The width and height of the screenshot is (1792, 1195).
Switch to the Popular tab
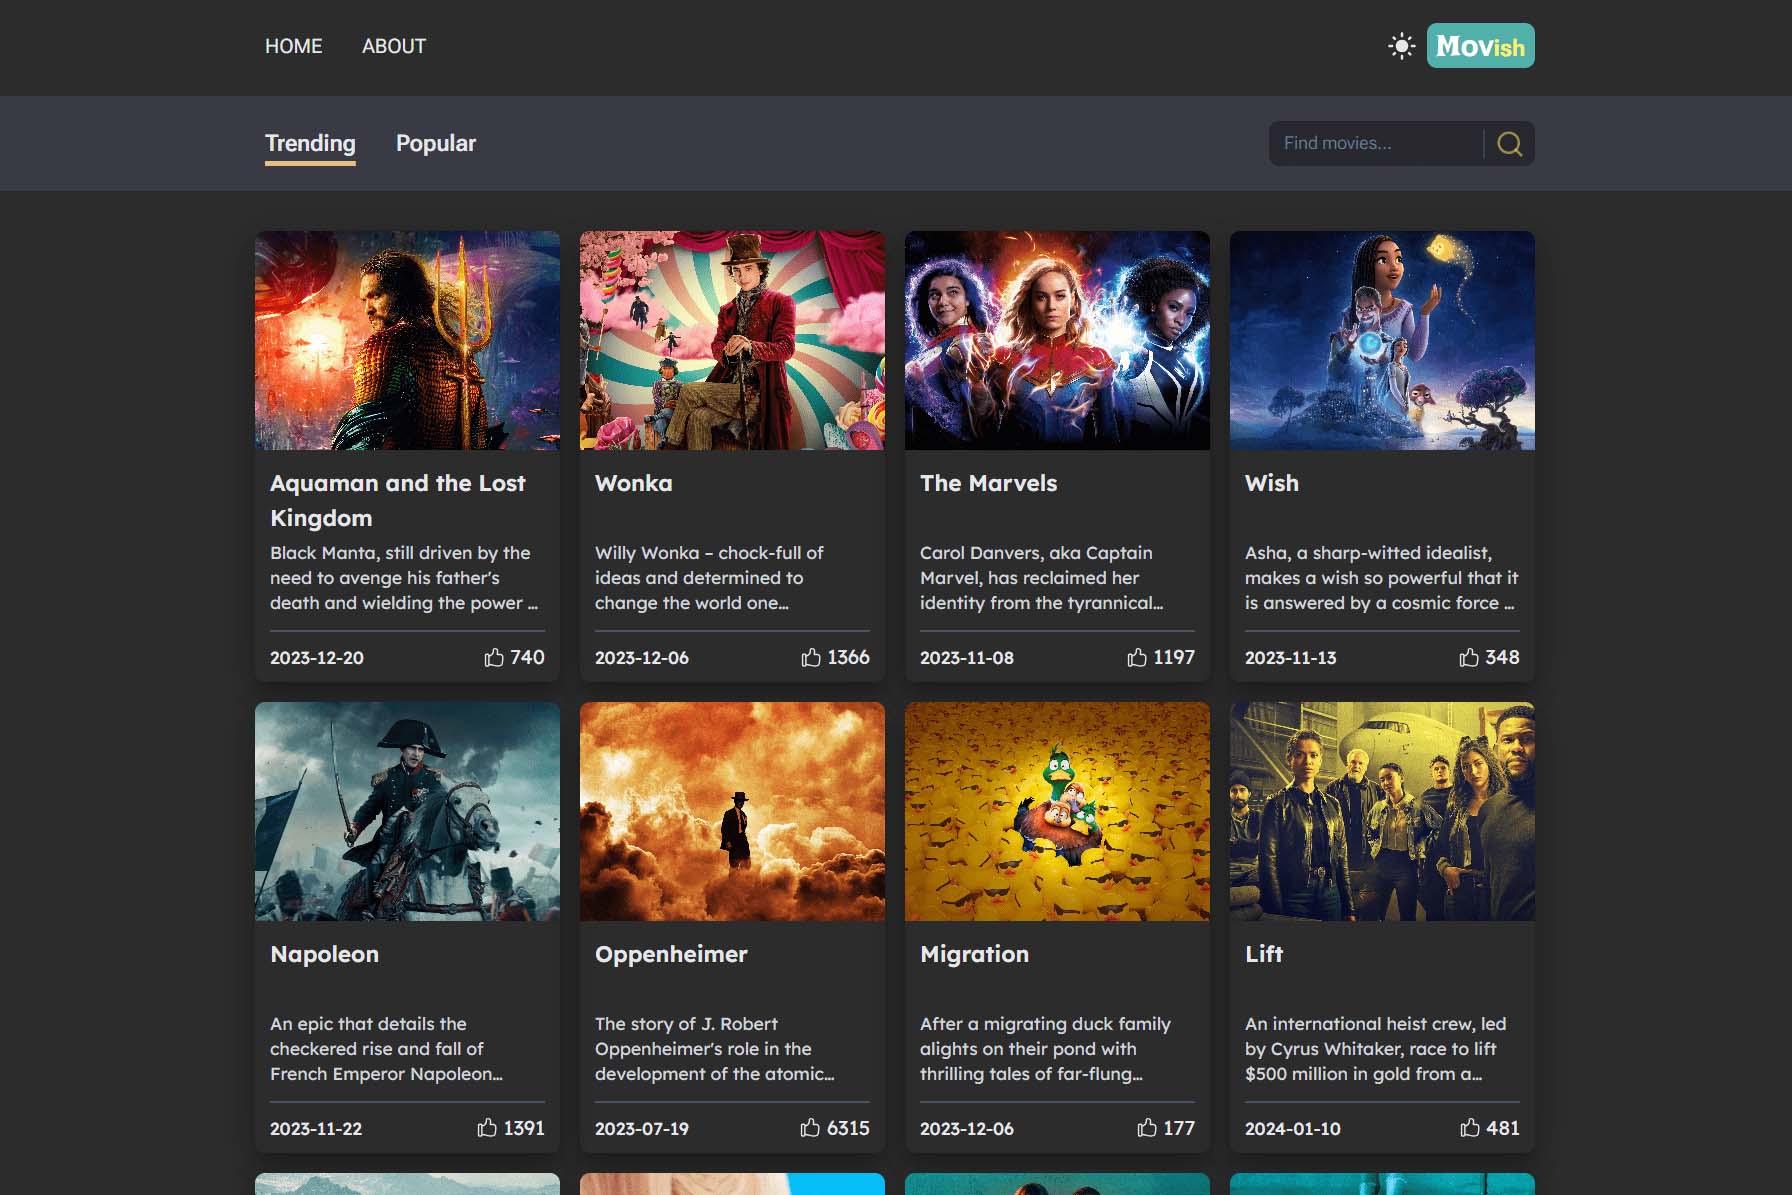click(436, 143)
